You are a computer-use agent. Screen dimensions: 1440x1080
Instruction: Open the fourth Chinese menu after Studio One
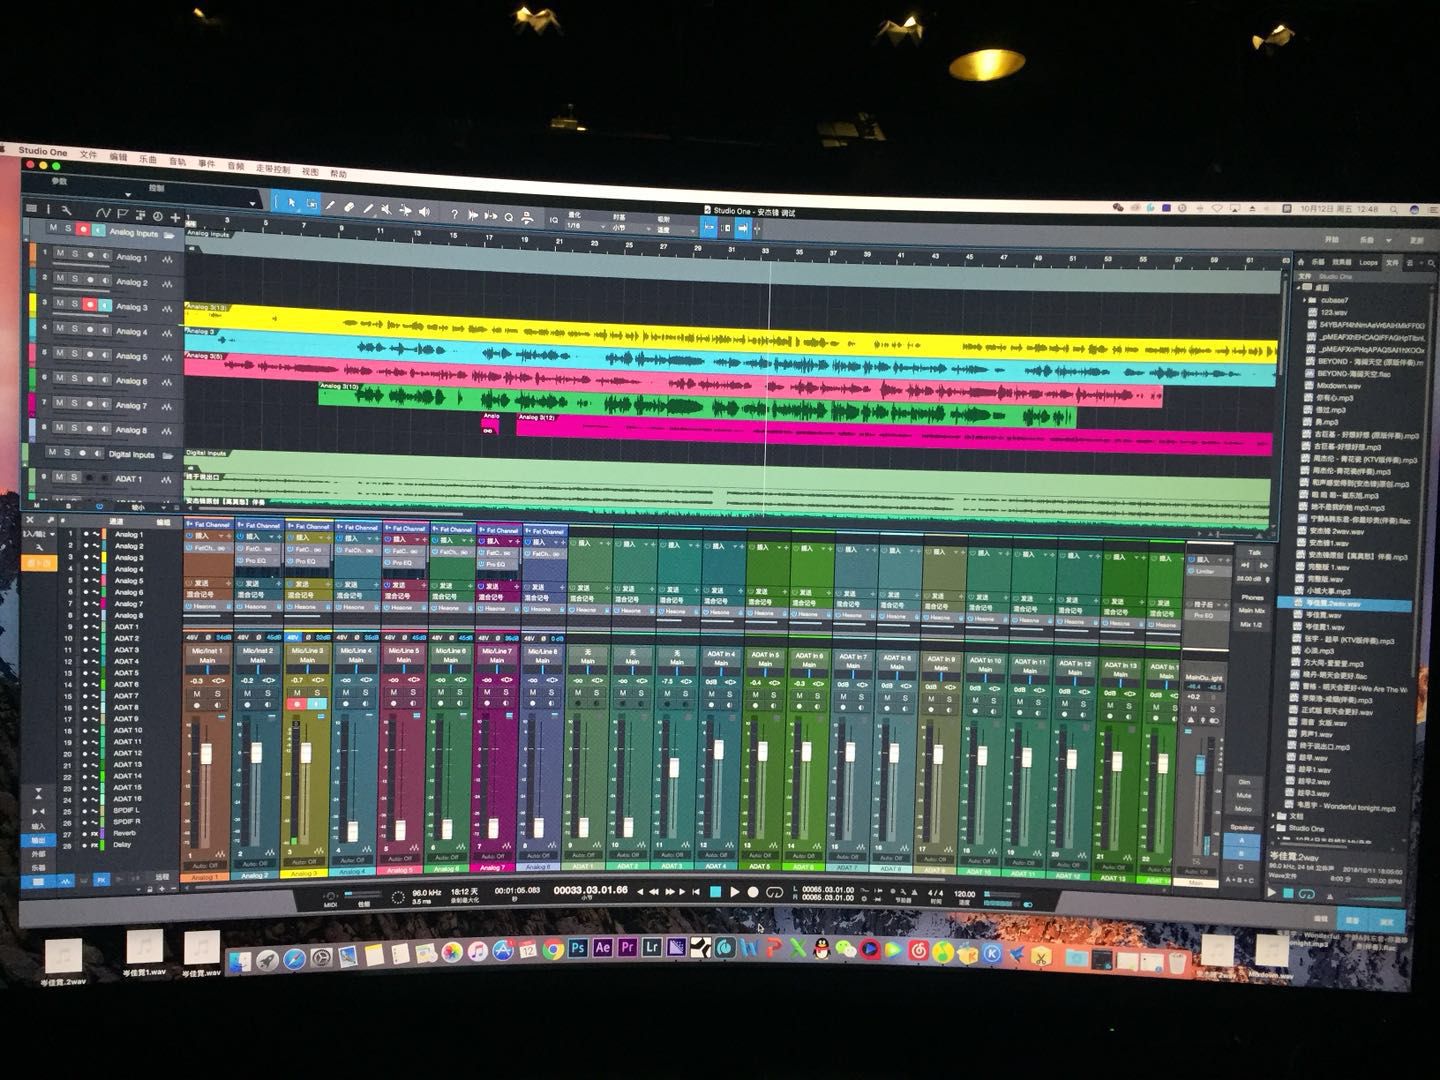(177, 161)
